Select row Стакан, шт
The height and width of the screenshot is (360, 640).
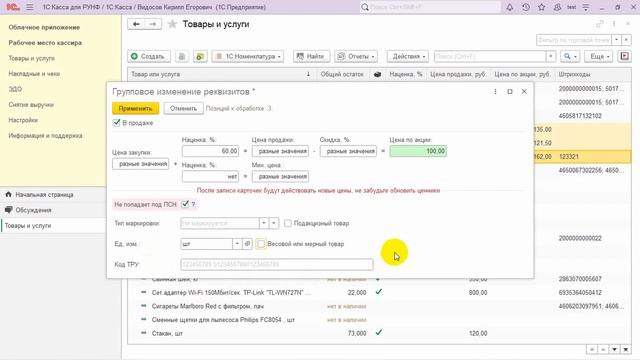pos(379,333)
